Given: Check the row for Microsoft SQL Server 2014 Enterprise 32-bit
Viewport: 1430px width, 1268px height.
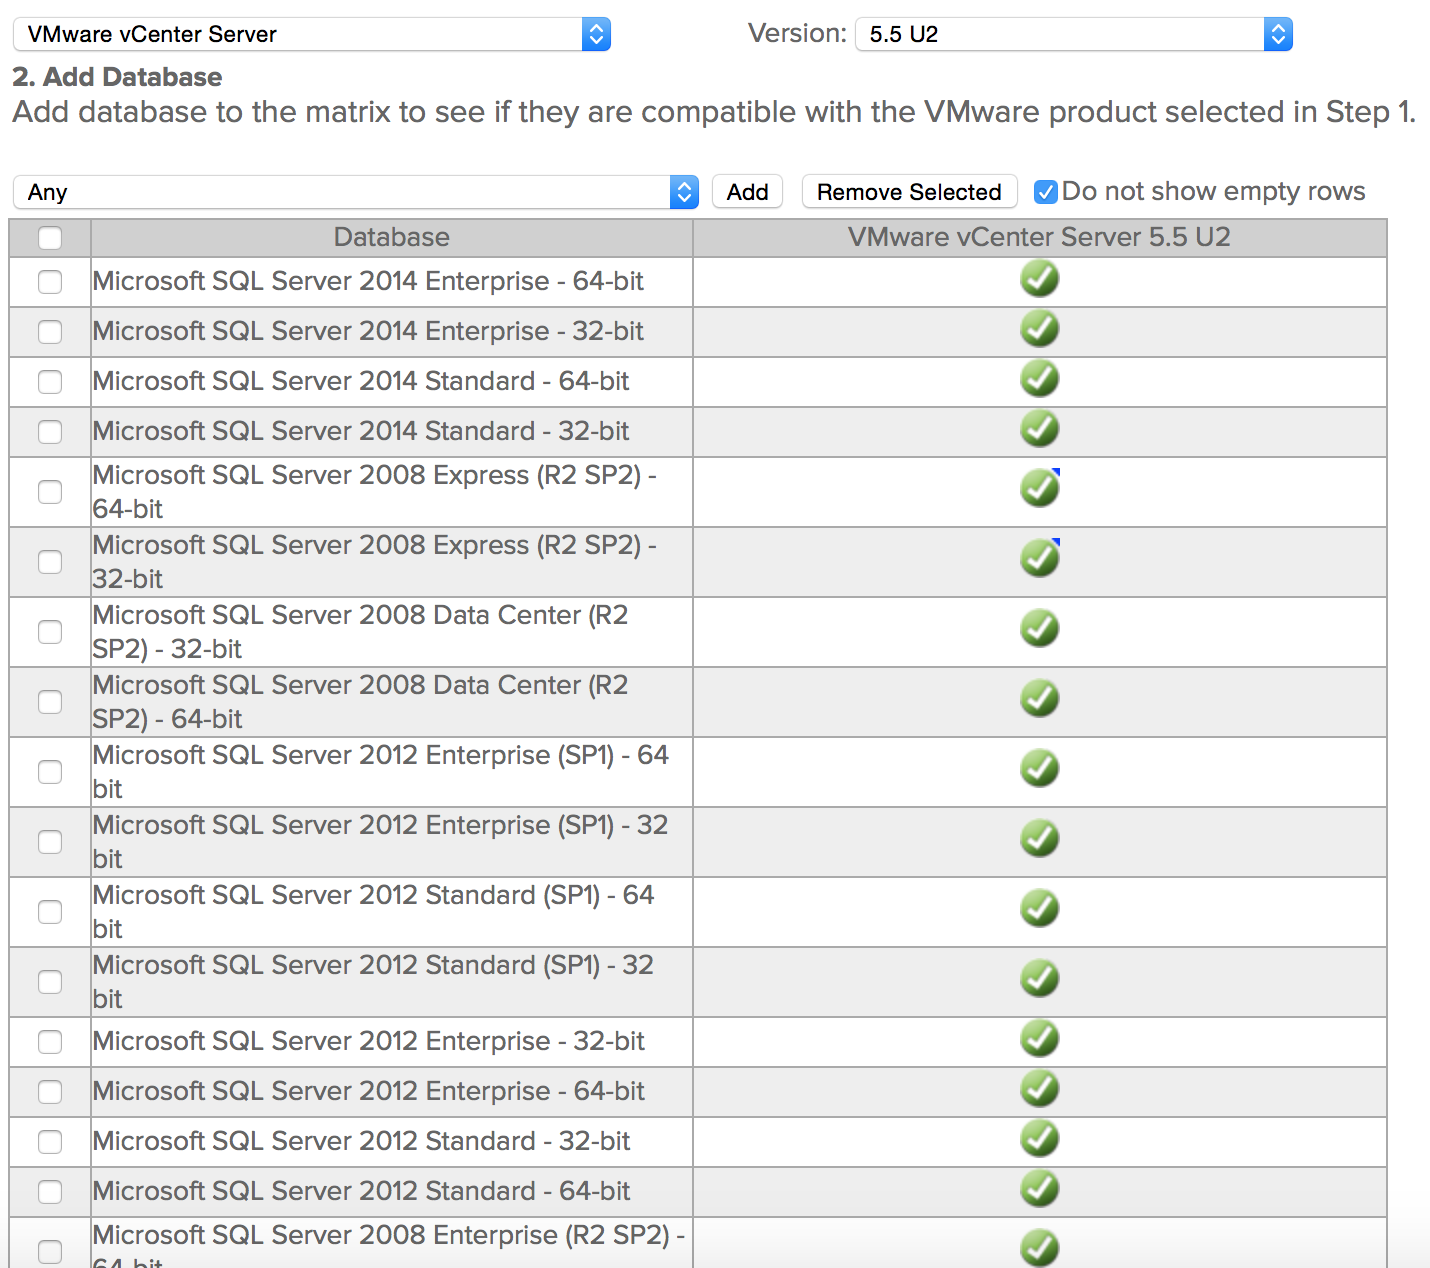Looking at the screenshot, I should [x=49, y=331].
